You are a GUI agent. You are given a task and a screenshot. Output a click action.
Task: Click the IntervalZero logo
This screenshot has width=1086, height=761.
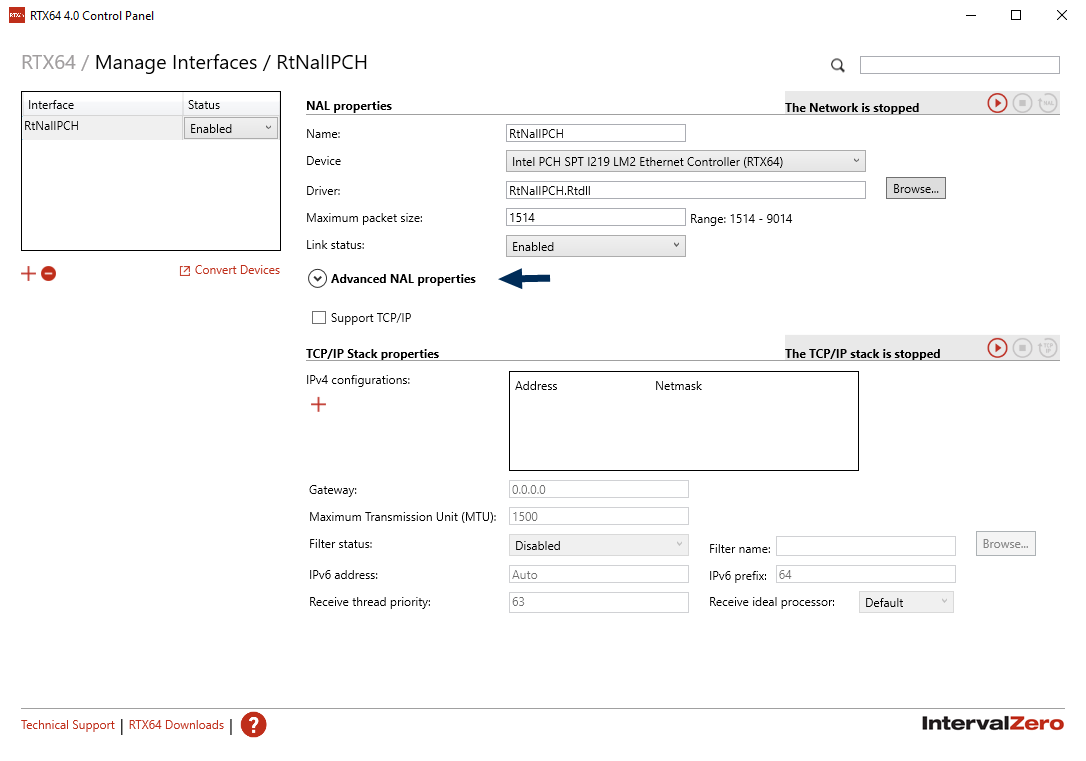pos(992,724)
